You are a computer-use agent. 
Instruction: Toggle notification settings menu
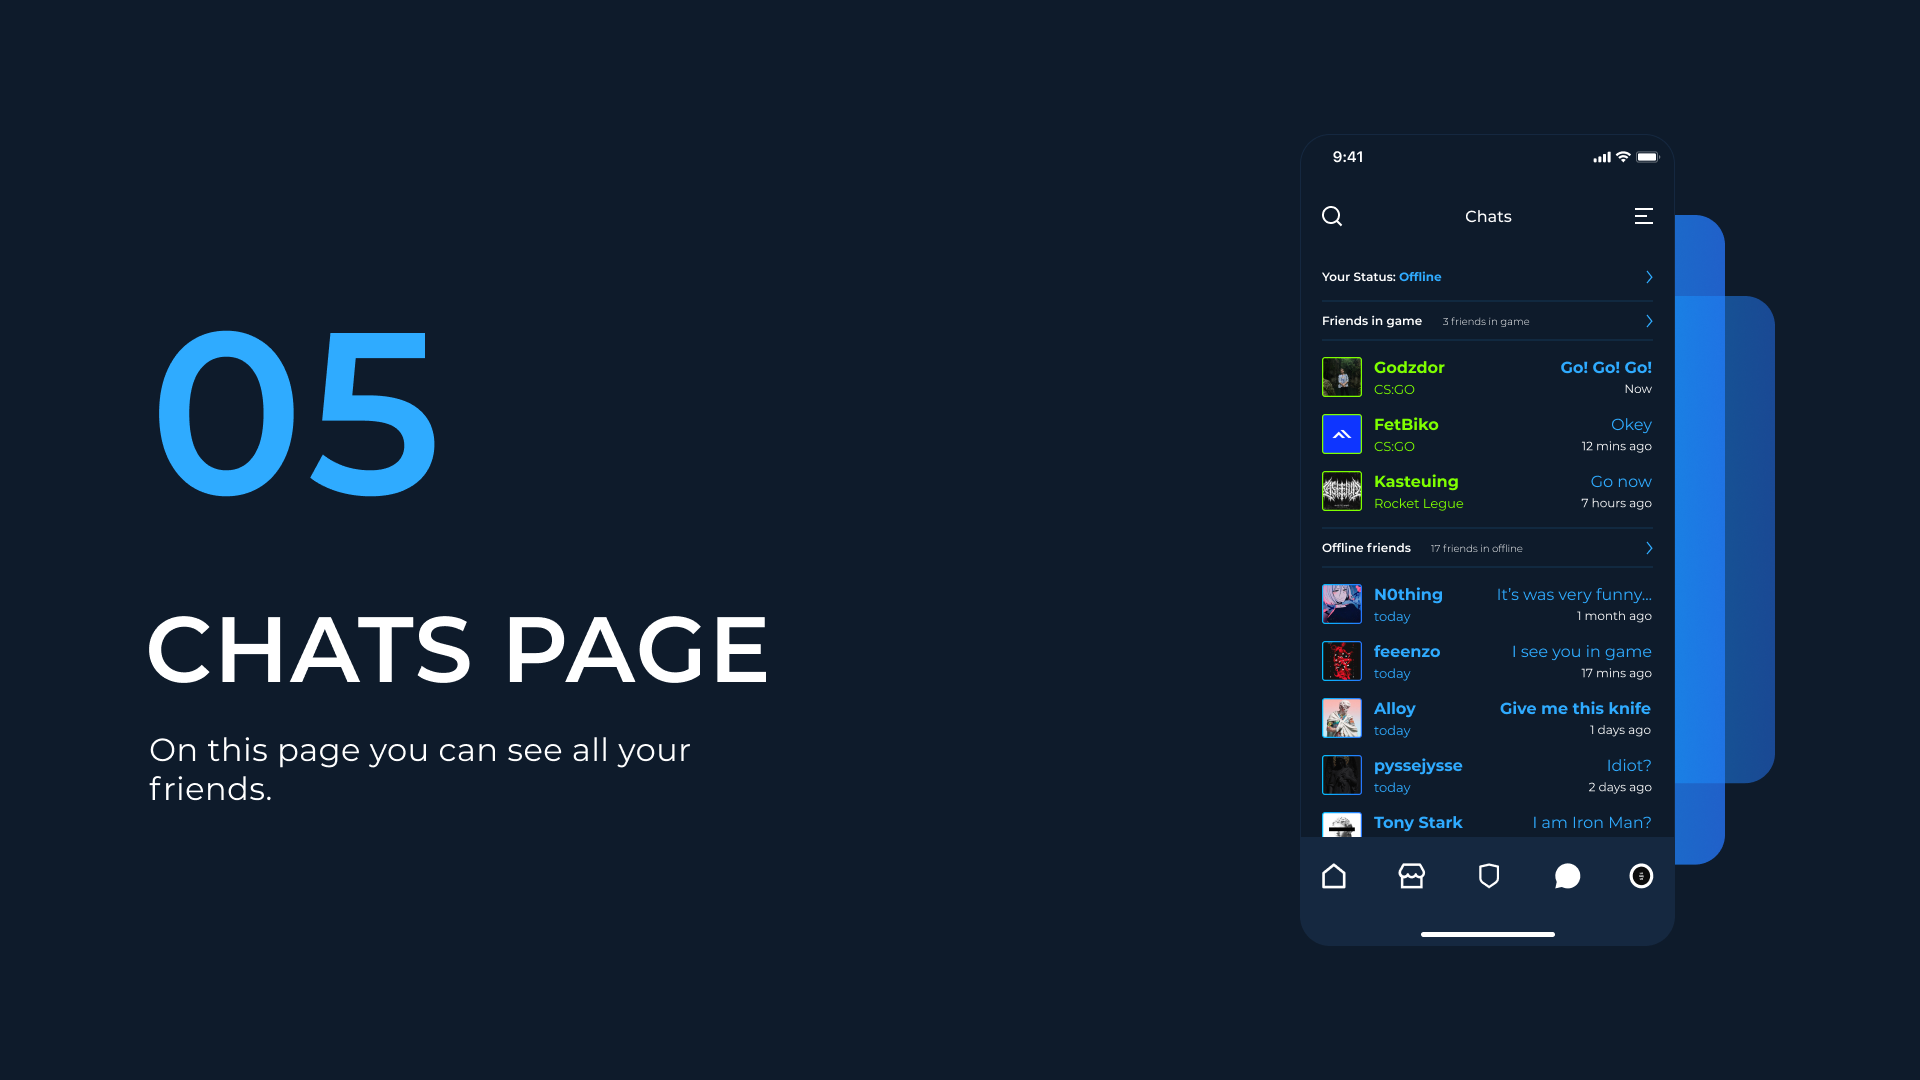click(1643, 216)
